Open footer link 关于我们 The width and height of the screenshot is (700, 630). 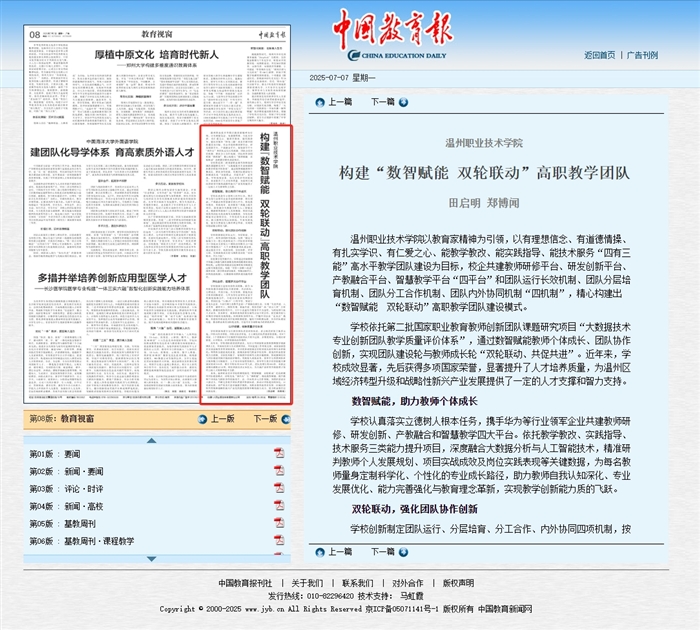(x=307, y=583)
